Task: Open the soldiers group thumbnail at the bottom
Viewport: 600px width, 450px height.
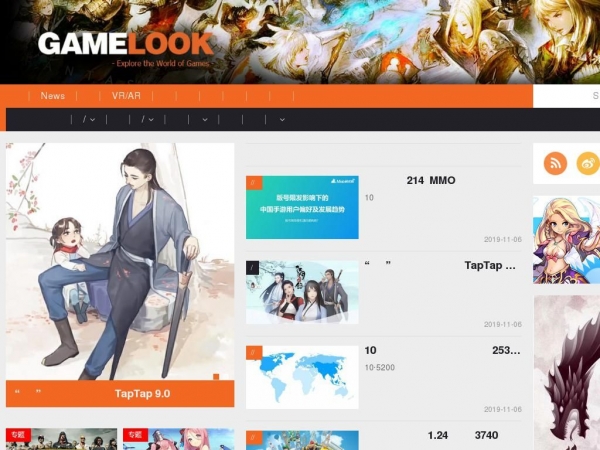Action: coord(62,439)
